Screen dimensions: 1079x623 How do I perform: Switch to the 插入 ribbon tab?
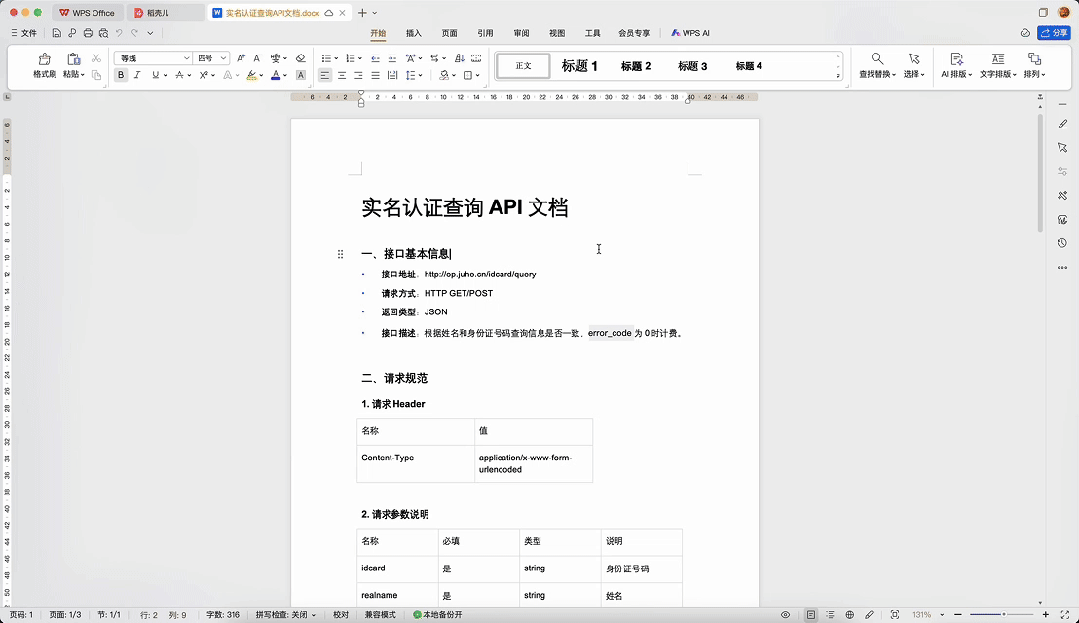(x=414, y=32)
